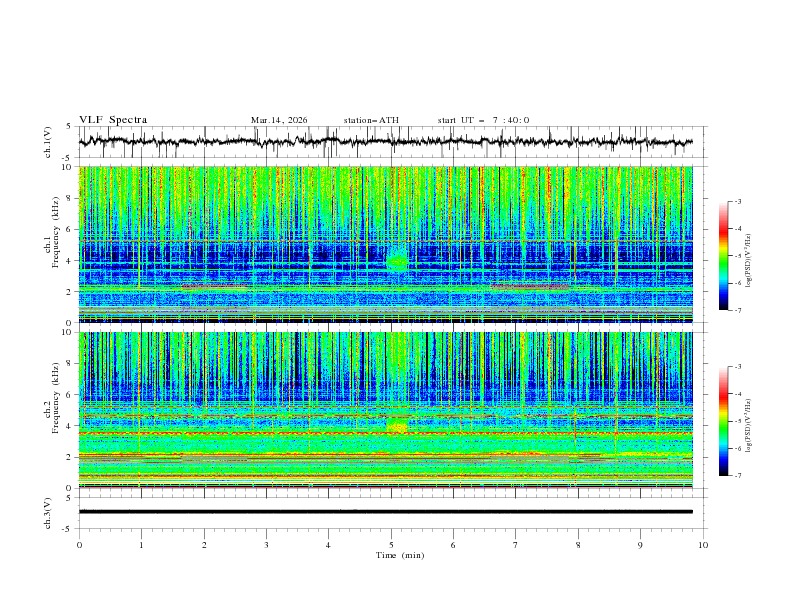Screen dimensions: 792x612
Task: Click the "4" tick on the time axis
Action: (328, 545)
